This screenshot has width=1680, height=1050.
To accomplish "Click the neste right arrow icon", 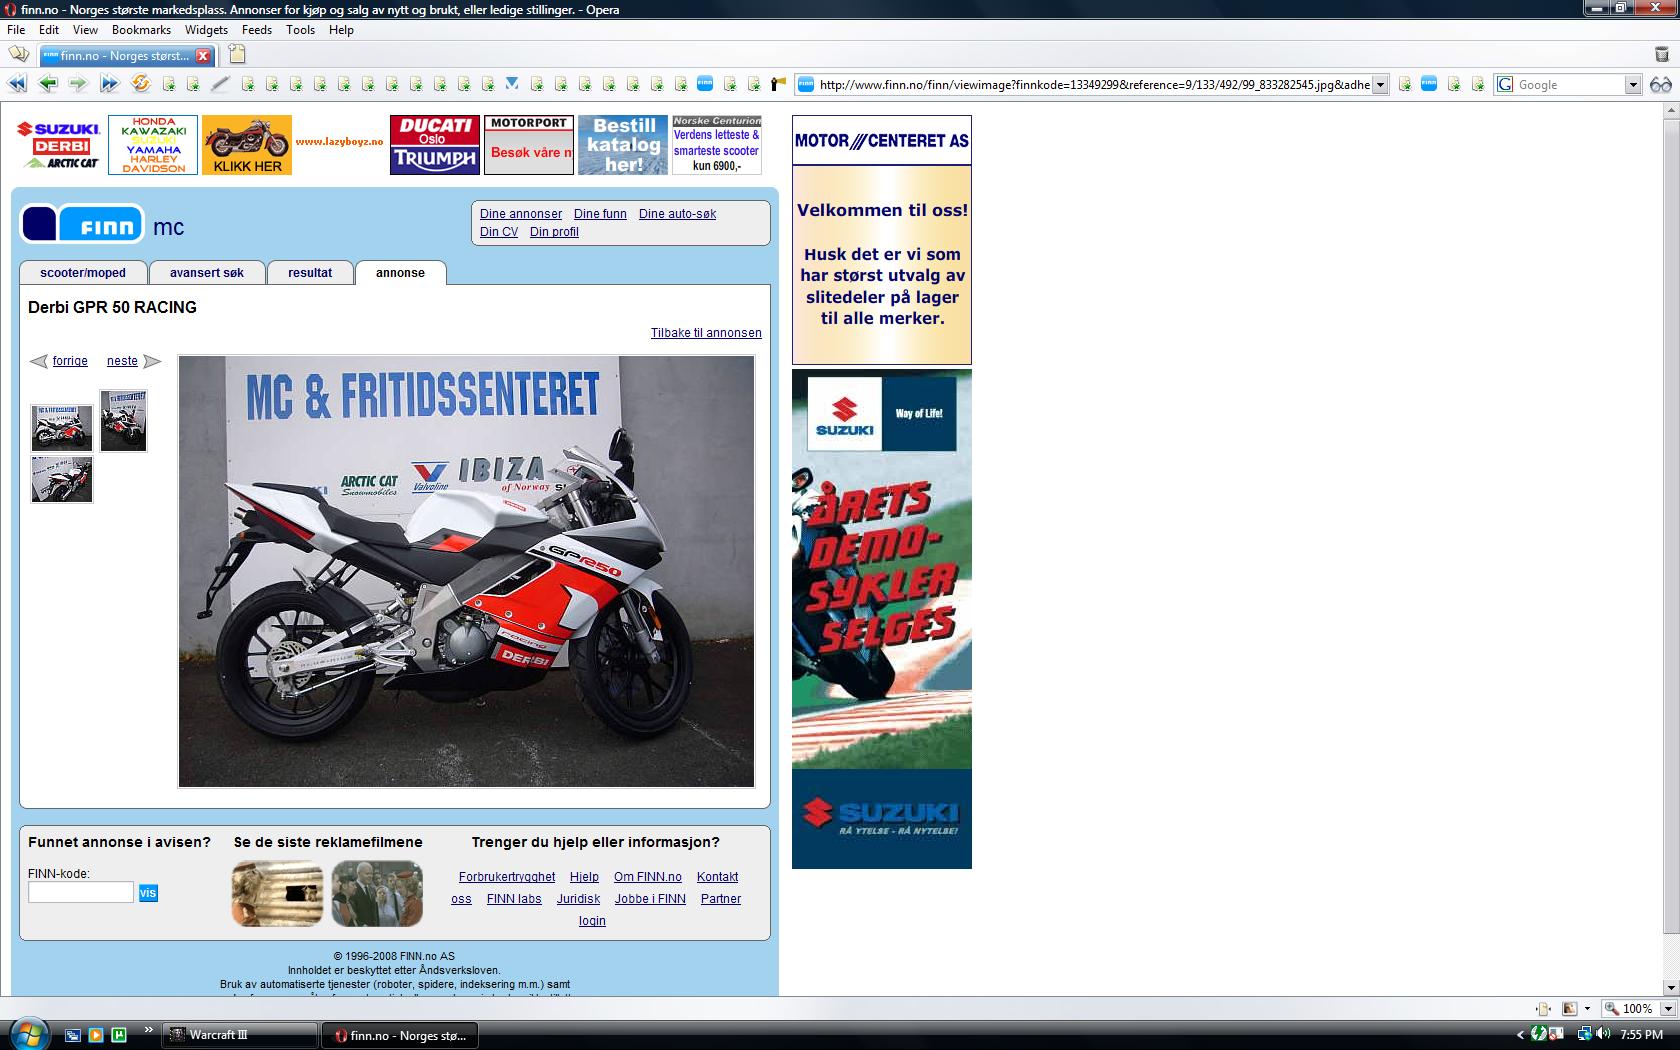I will coord(152,361).
